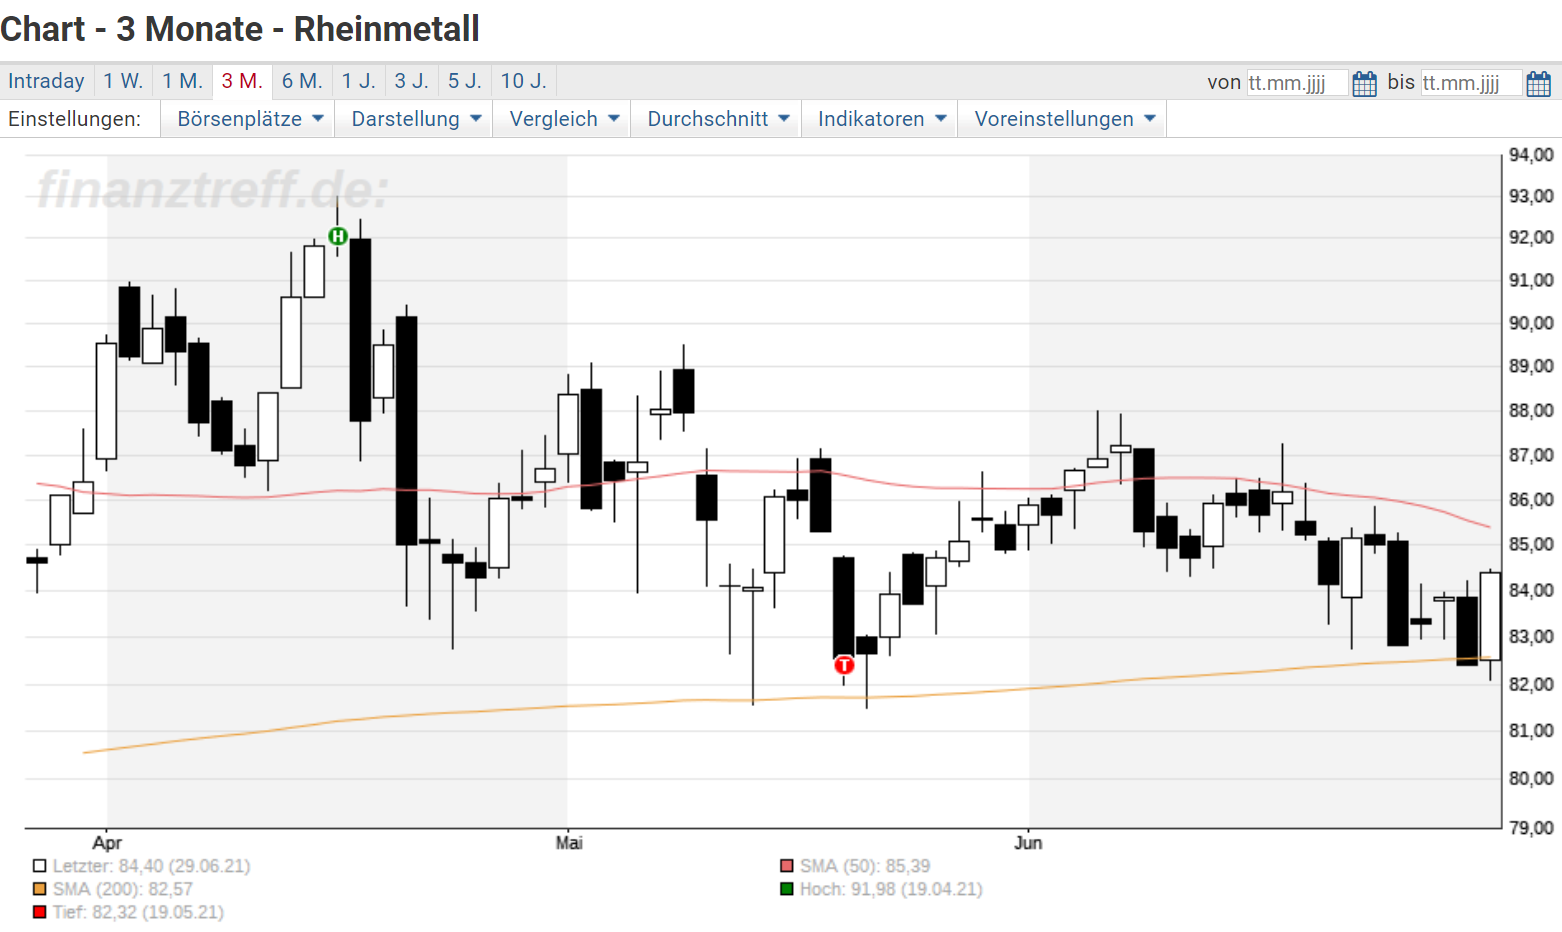1562x932 pixels.
Task: Focus the 'bis' end date input field
Action: [1471, 83]
